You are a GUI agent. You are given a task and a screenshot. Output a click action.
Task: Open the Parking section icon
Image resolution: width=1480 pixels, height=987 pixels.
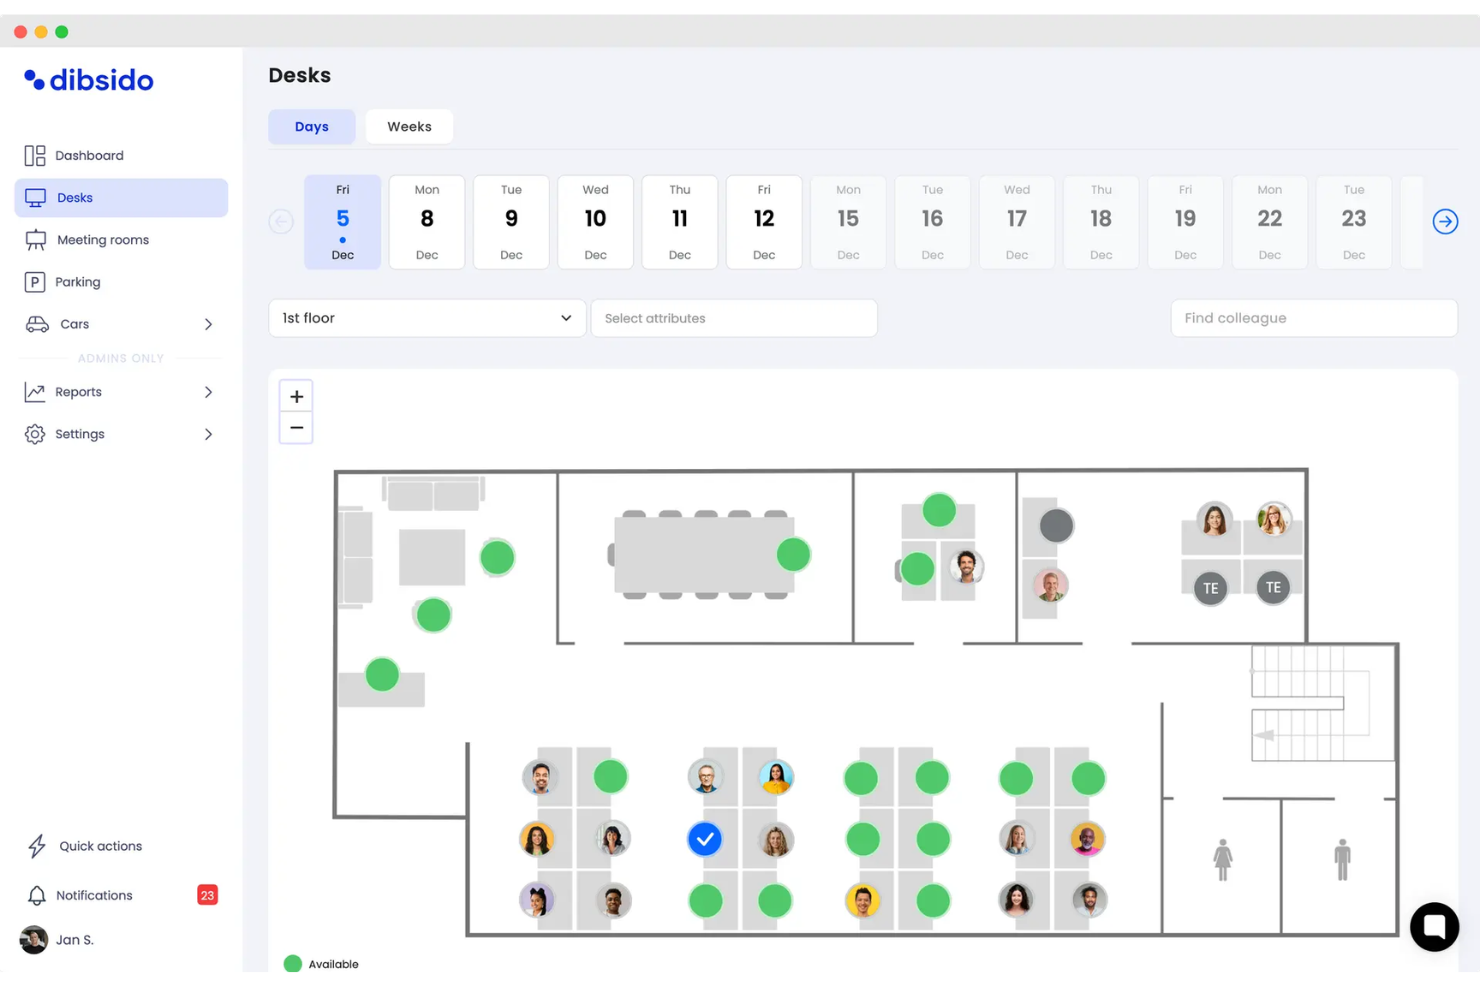point(35,282)
